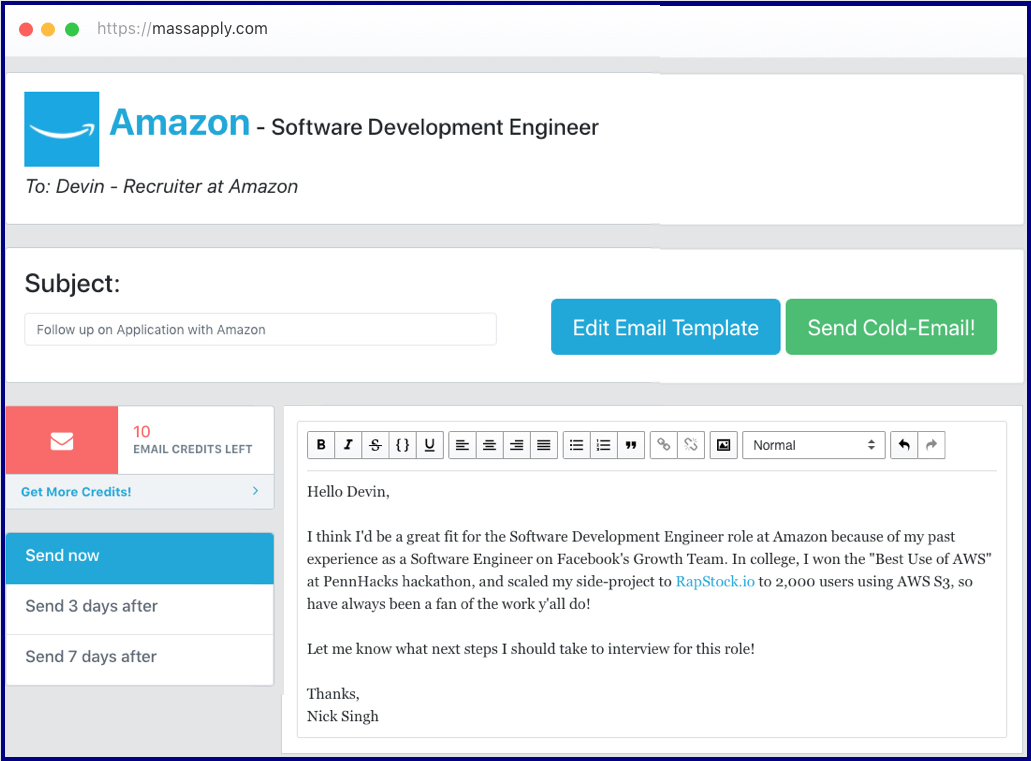
Task: Justify the email body text
Action: 544,445
